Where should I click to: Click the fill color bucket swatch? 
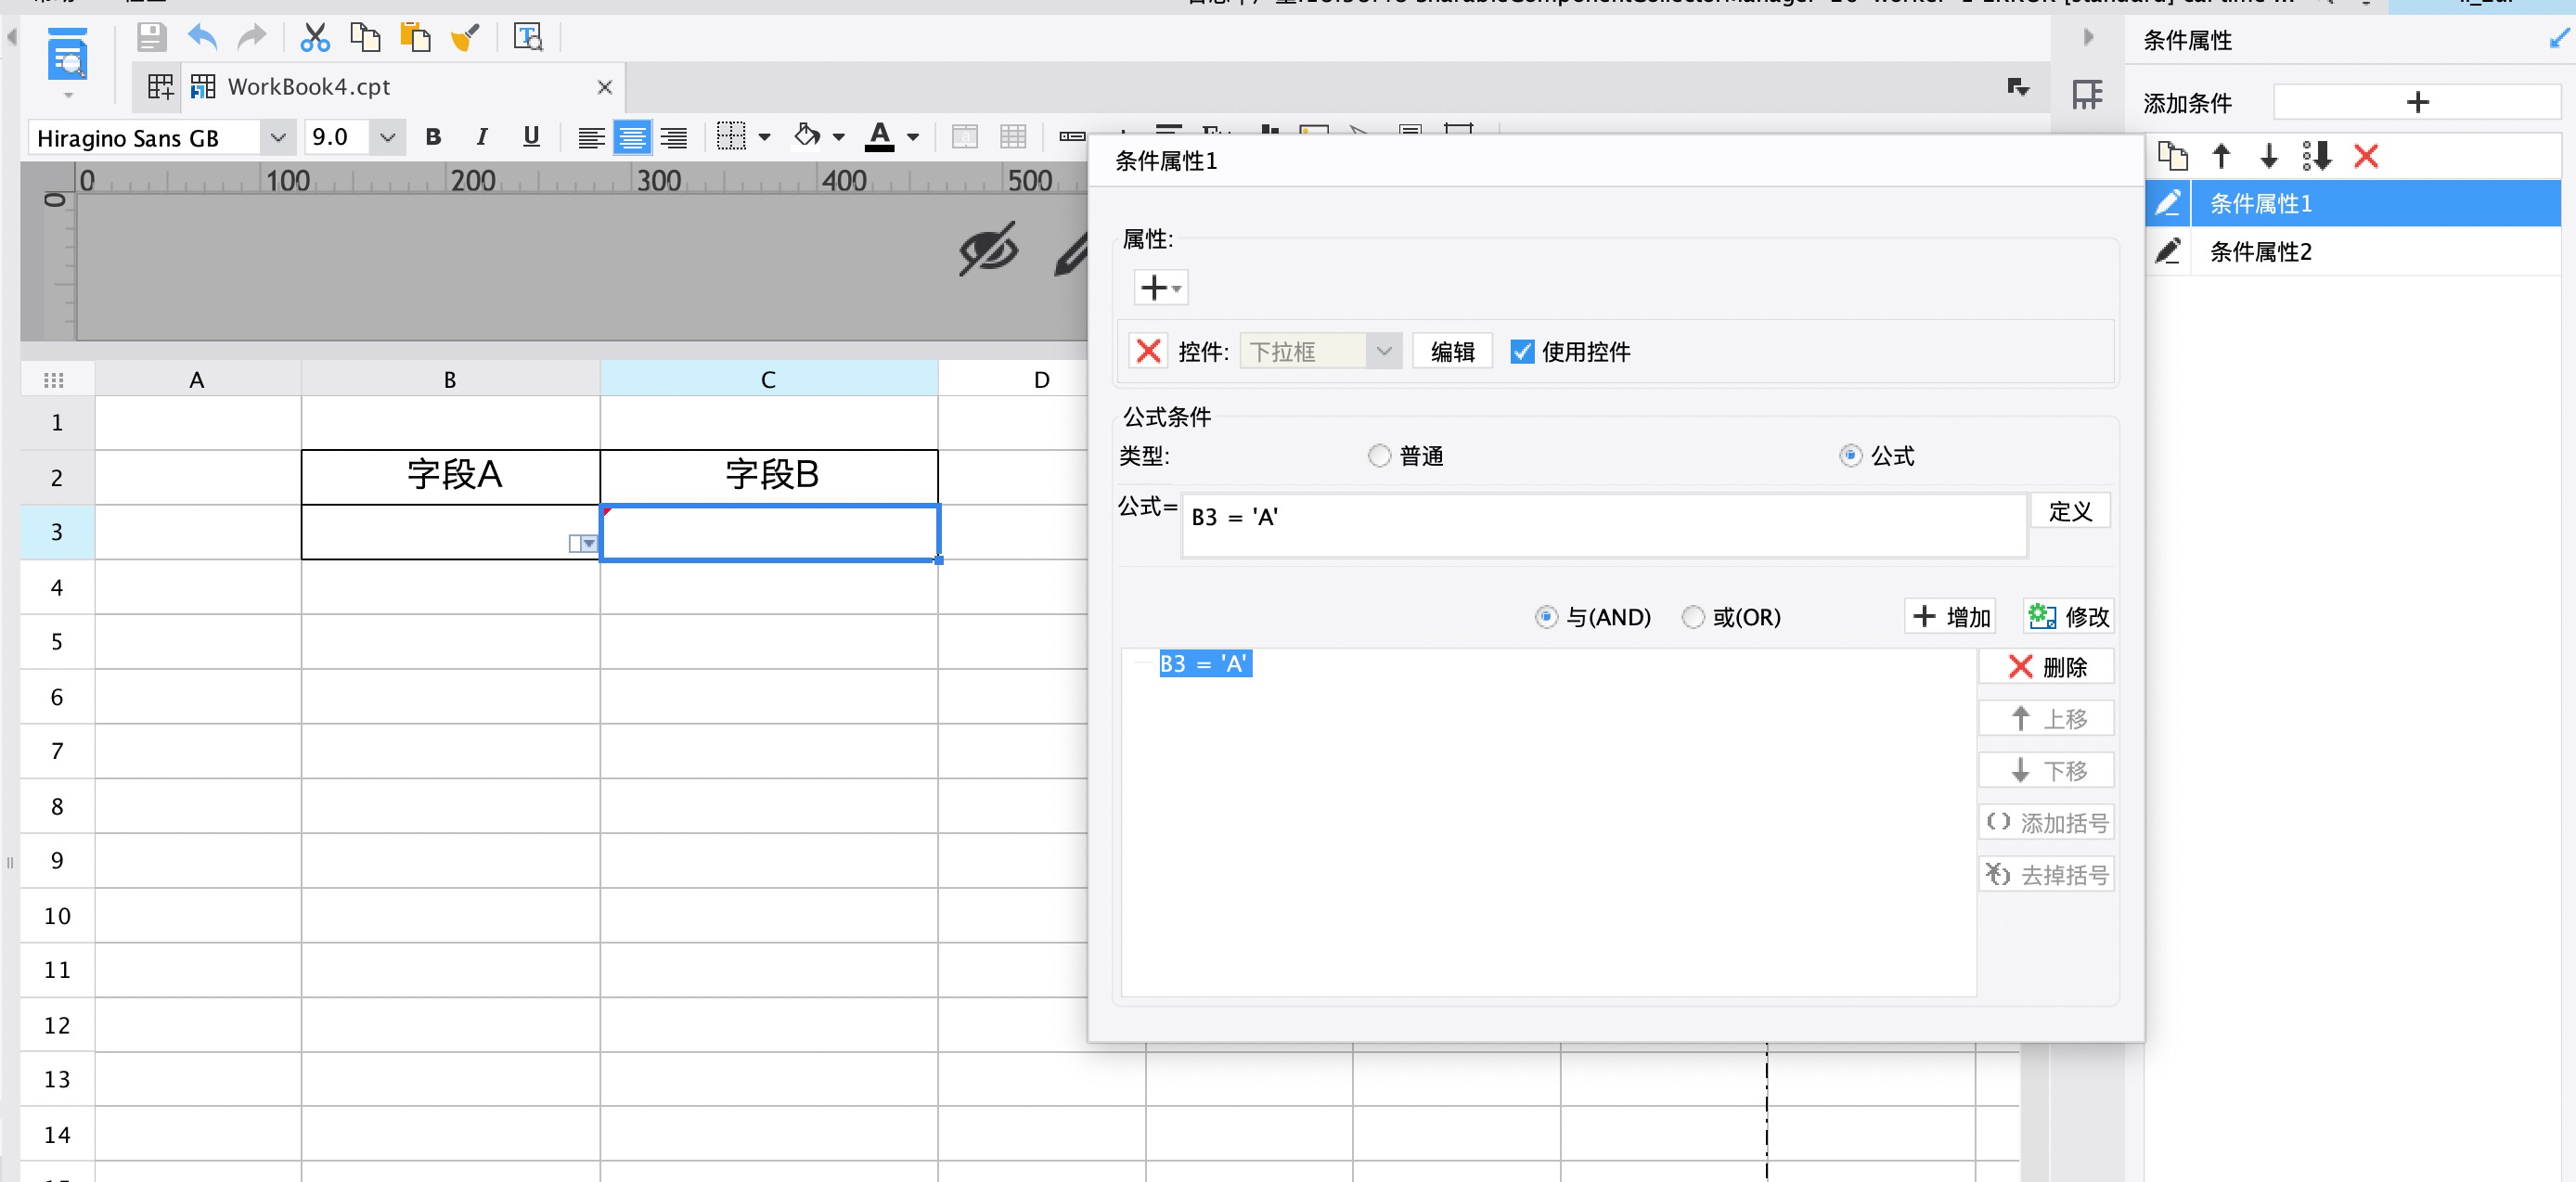pos(806,135)
